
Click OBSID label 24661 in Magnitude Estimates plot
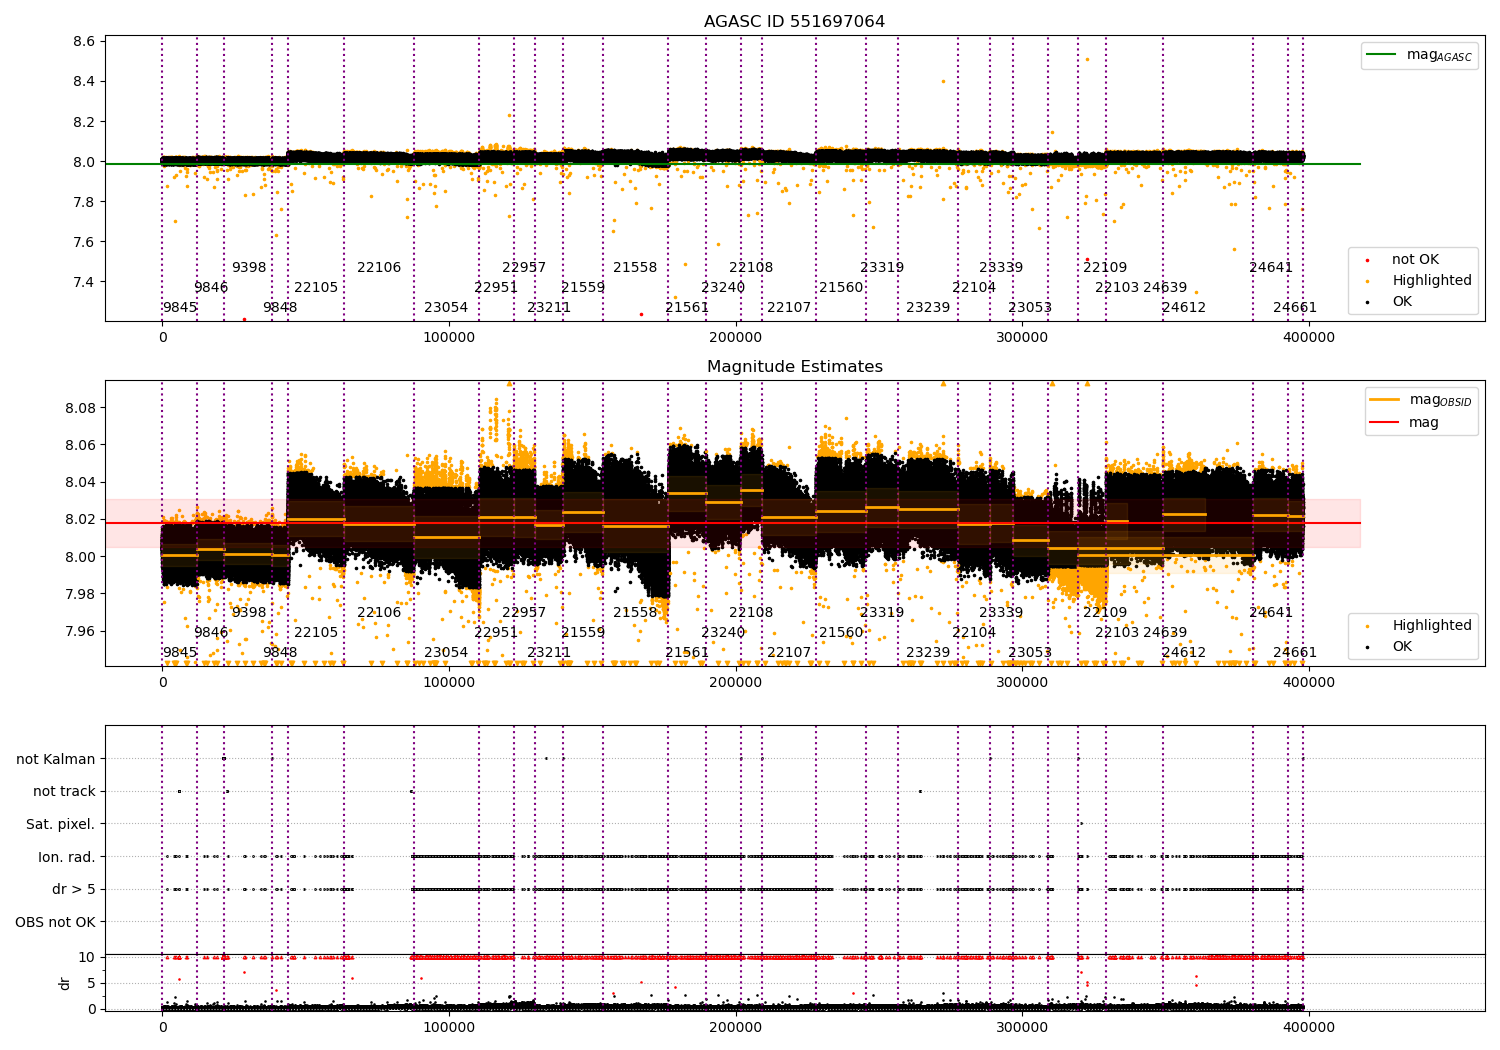pyautogui.click(x=1295, y=652)
